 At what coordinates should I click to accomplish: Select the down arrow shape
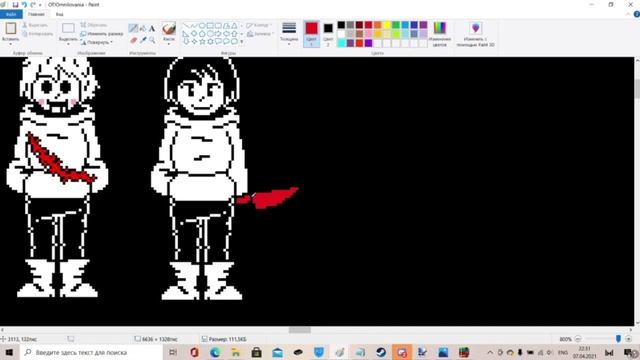pos(186,42)
